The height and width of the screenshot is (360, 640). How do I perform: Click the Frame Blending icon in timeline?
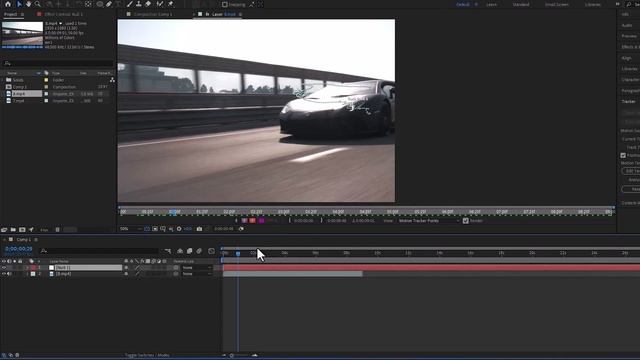coord(189,251)
